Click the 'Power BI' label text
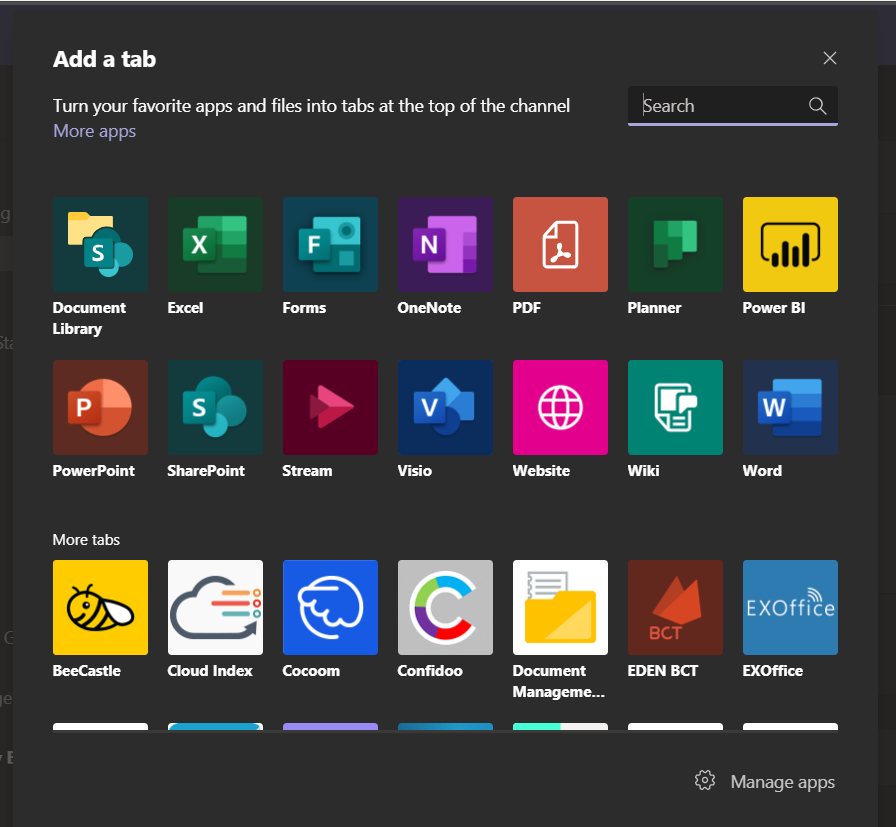 click(774, 308)
